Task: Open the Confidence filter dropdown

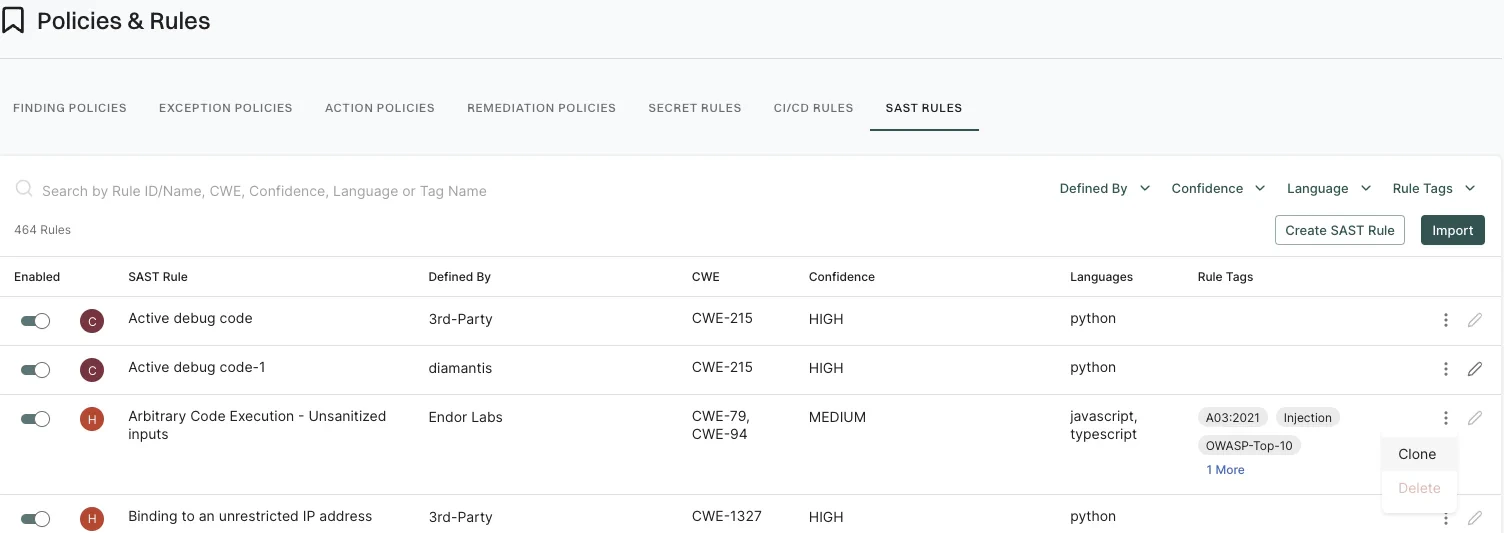Action: pos(1218,189)
